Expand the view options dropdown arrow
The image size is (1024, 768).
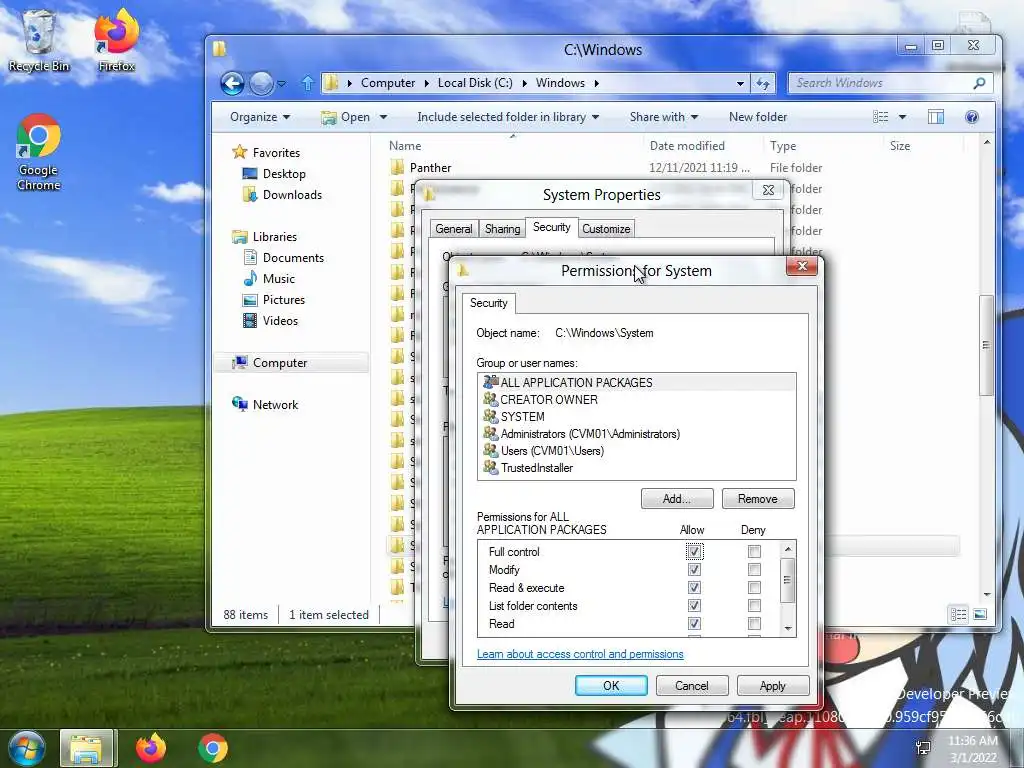coord(902,117)
